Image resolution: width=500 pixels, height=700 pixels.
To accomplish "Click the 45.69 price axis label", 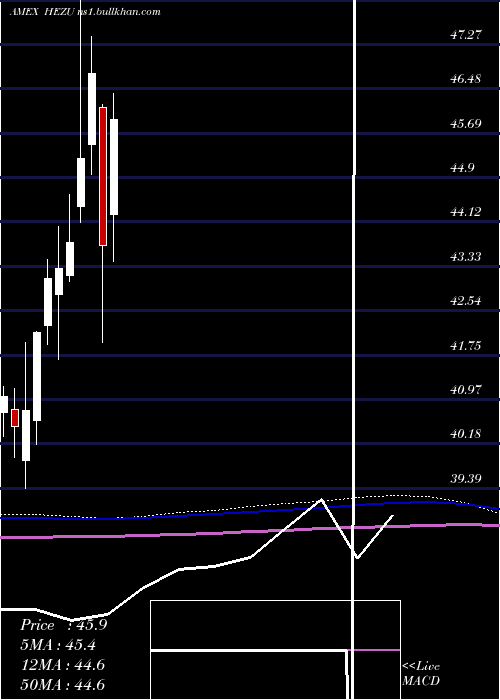I will pos(466,123).
